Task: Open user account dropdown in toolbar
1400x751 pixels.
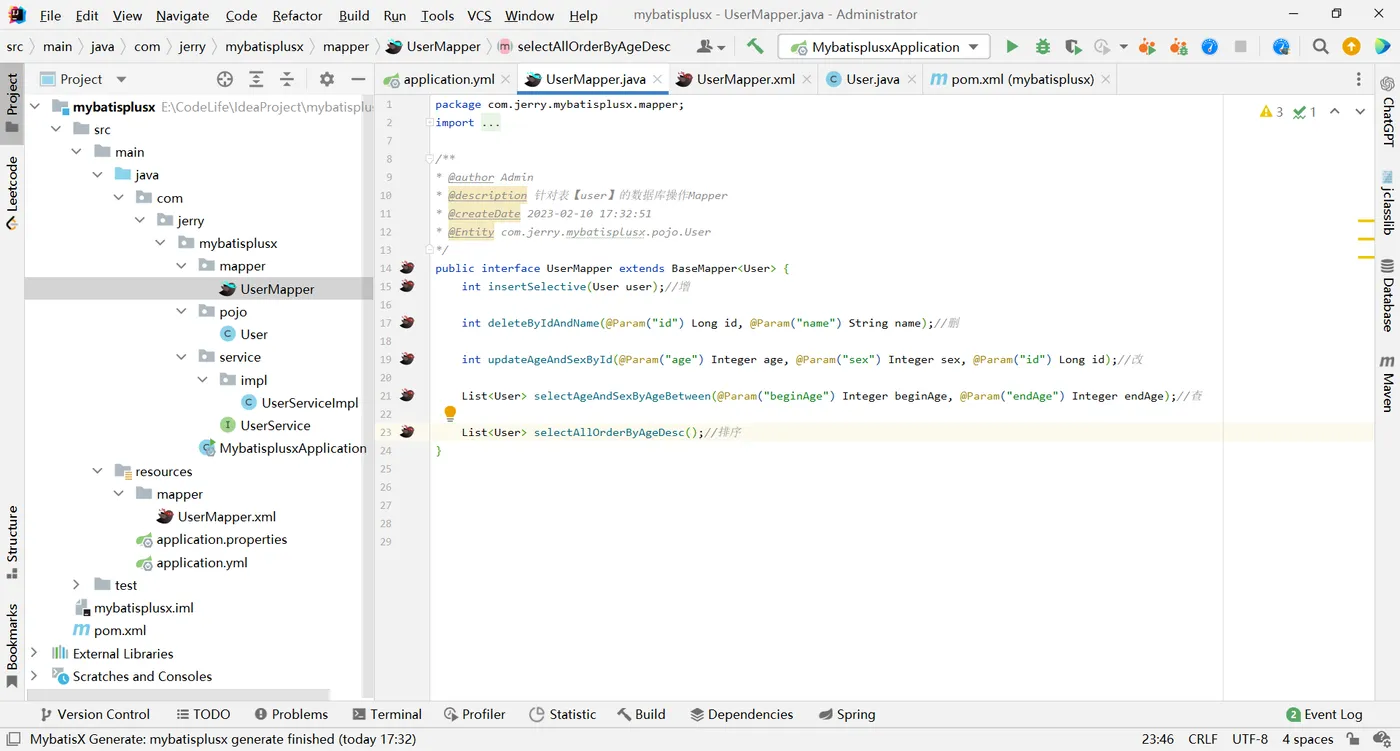Action: 710,46
